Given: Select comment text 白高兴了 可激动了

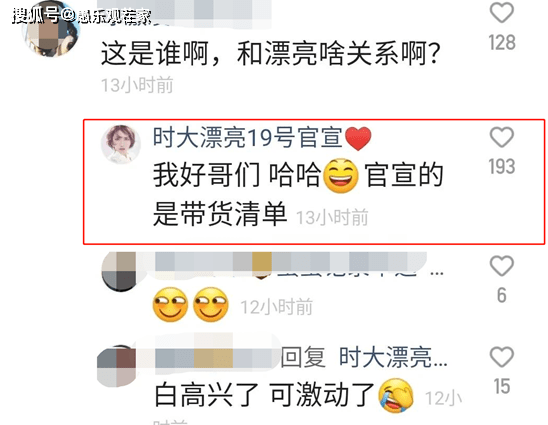Looking at the screenshot, I should click(x=265, y=395).
